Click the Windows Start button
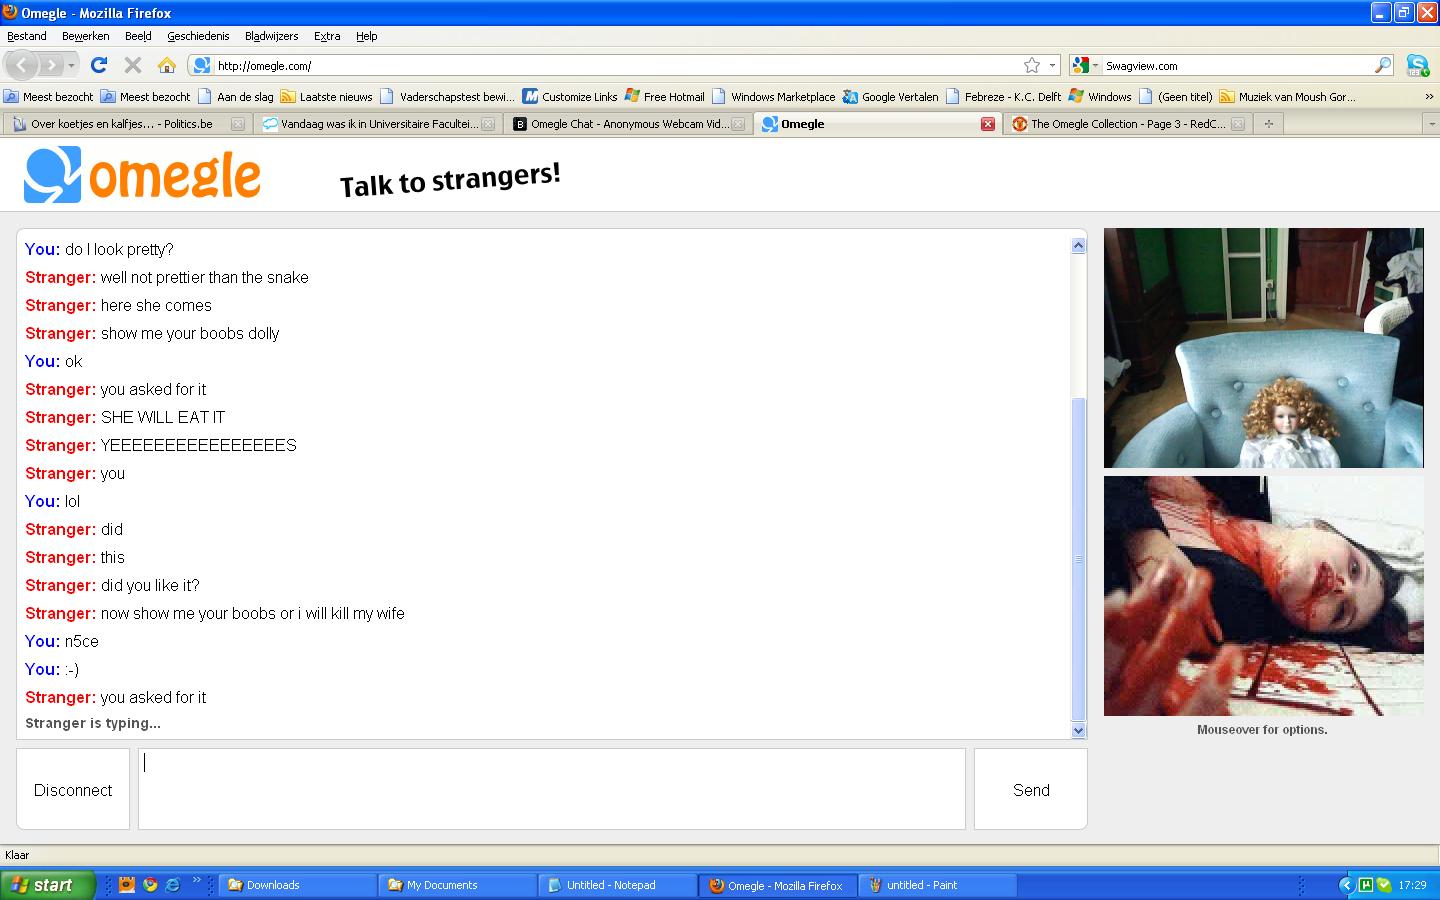 (48, 885)
